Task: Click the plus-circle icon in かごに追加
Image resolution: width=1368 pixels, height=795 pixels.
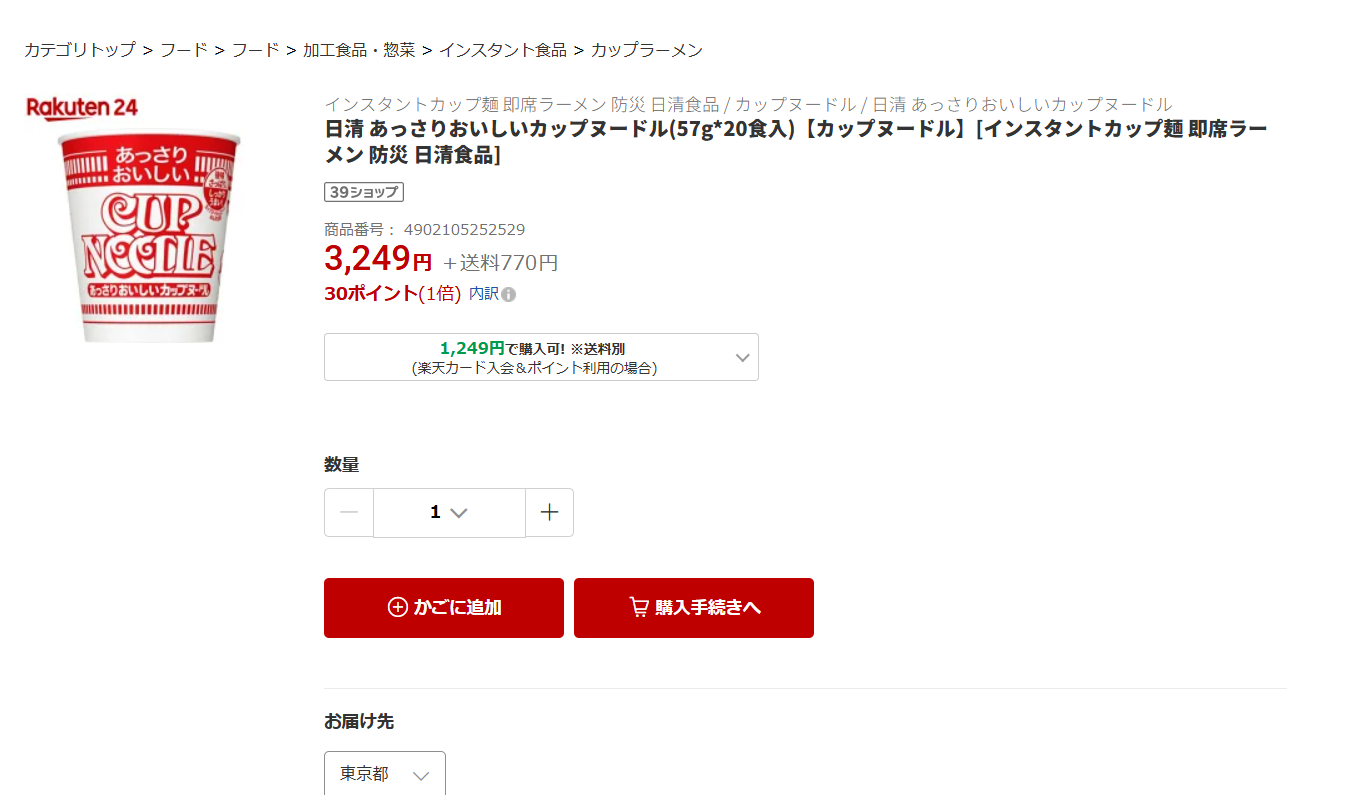Action: coord(398,608)
